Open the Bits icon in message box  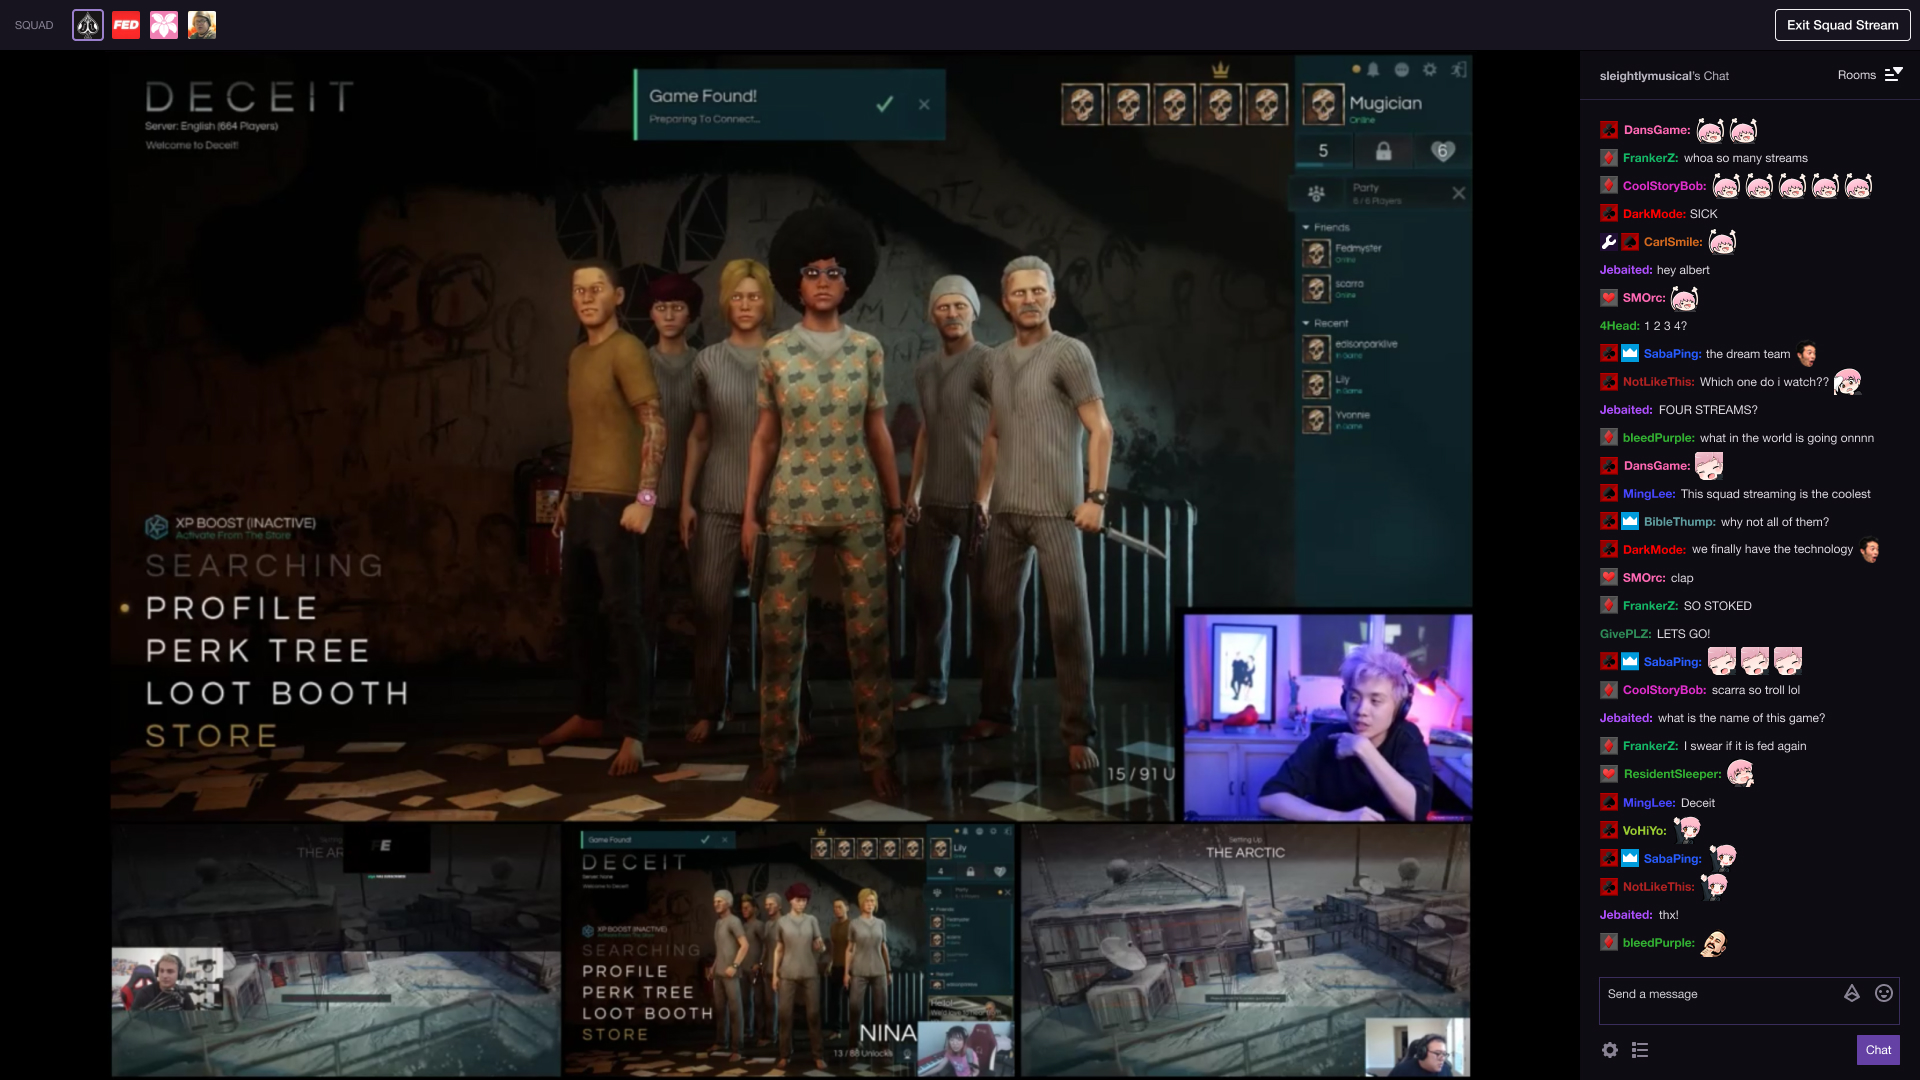point(1852,993)
